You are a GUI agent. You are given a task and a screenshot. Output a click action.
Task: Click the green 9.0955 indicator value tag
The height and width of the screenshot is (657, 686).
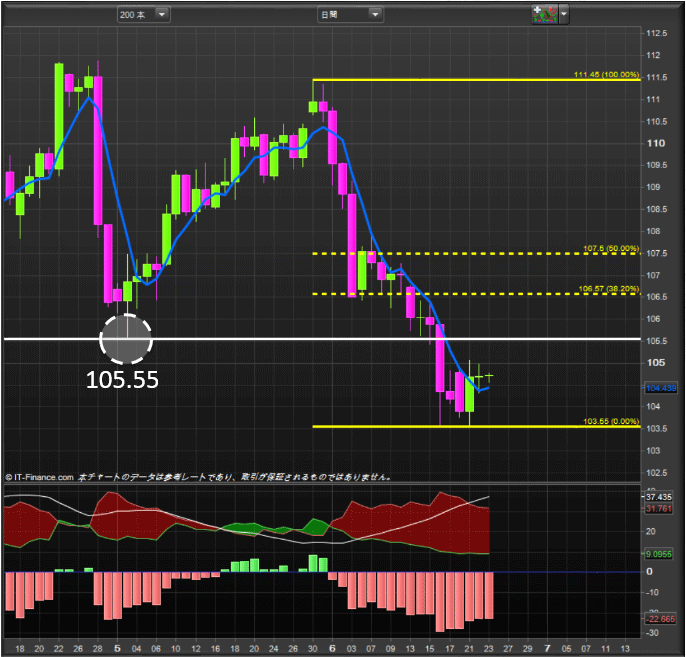click(658, 554)
